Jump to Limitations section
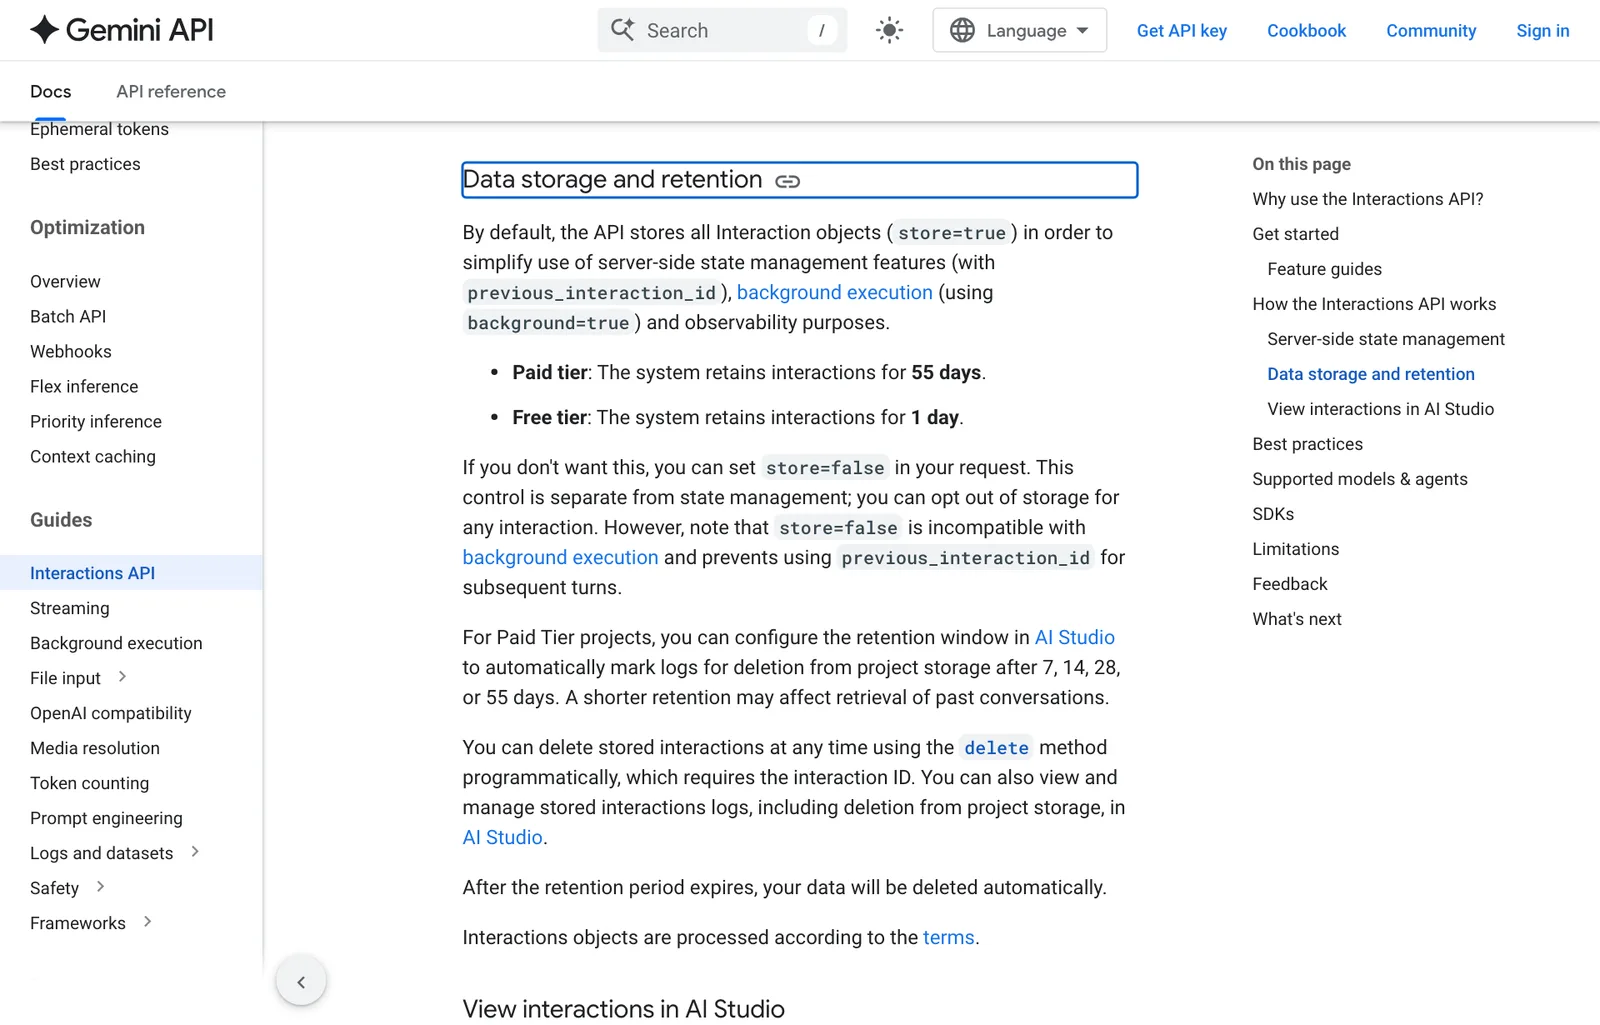Screen dimensions: 1600x1025 (1295, 549)
